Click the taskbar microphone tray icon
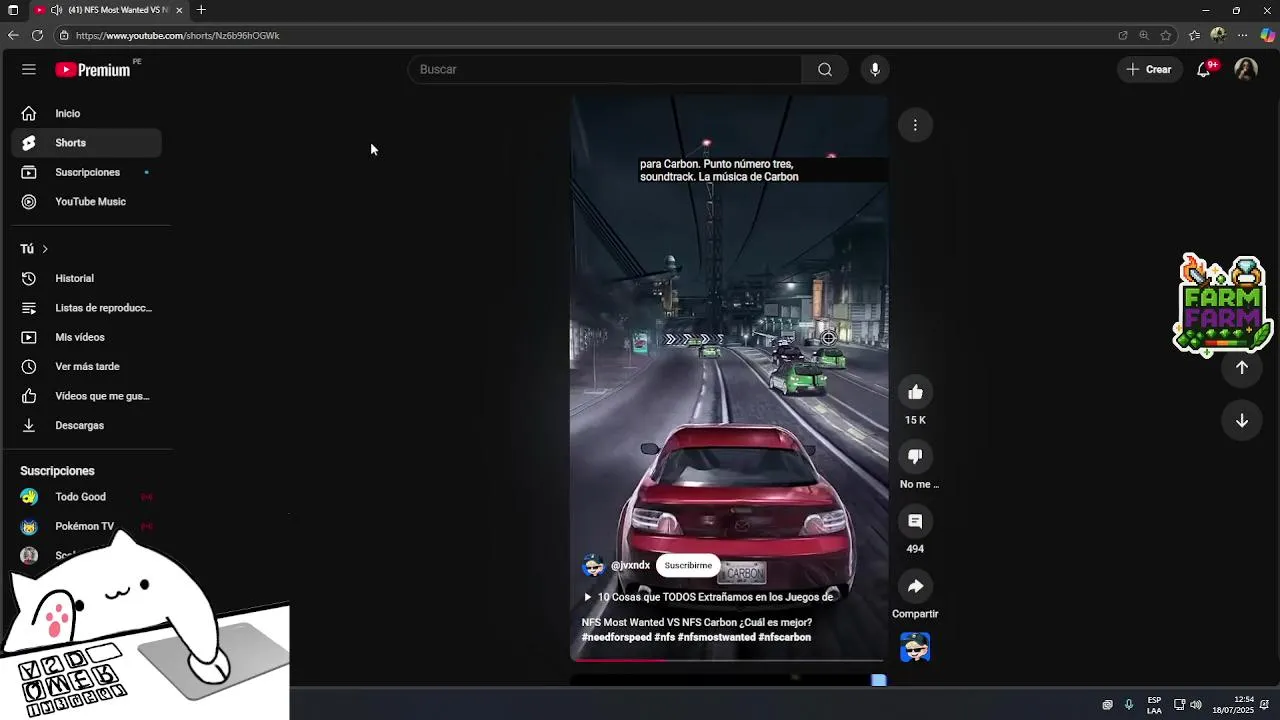 pyautogui.click(x=1129, y=705)
